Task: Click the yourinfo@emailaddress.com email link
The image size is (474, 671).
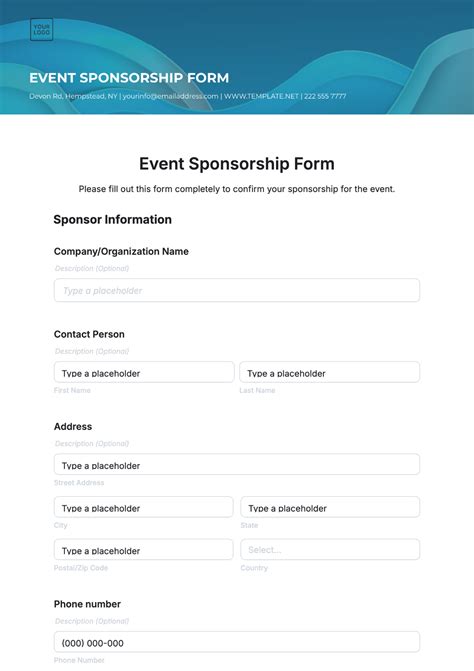Action: [x=170, y=96]
